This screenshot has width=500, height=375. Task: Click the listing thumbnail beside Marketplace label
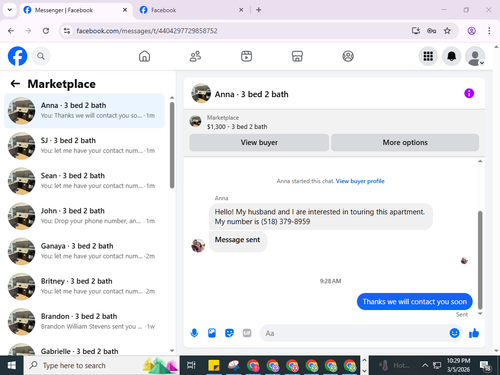click(x=195, y=121)
